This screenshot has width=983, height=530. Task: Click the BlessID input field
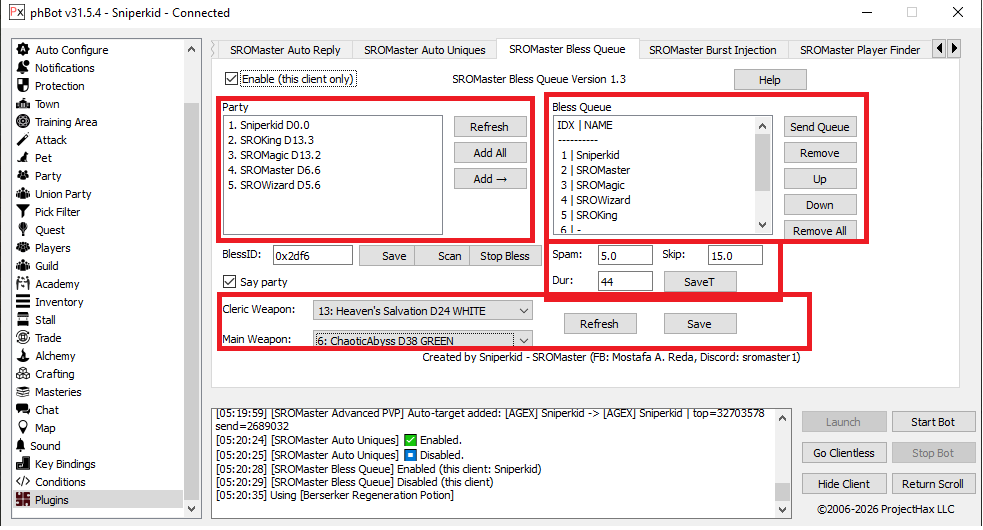pyautogui.click(x=312, y=256)
